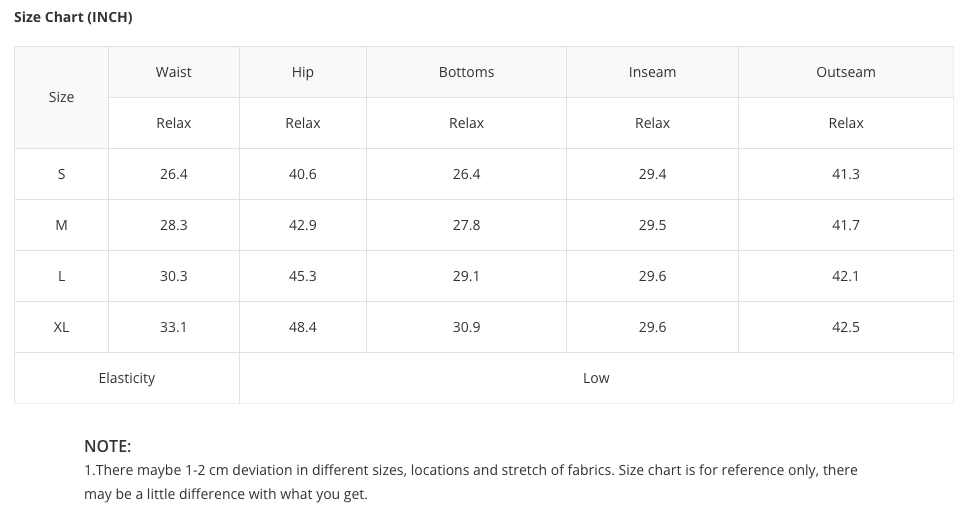Select the Outseam column header

pos(845,72)
